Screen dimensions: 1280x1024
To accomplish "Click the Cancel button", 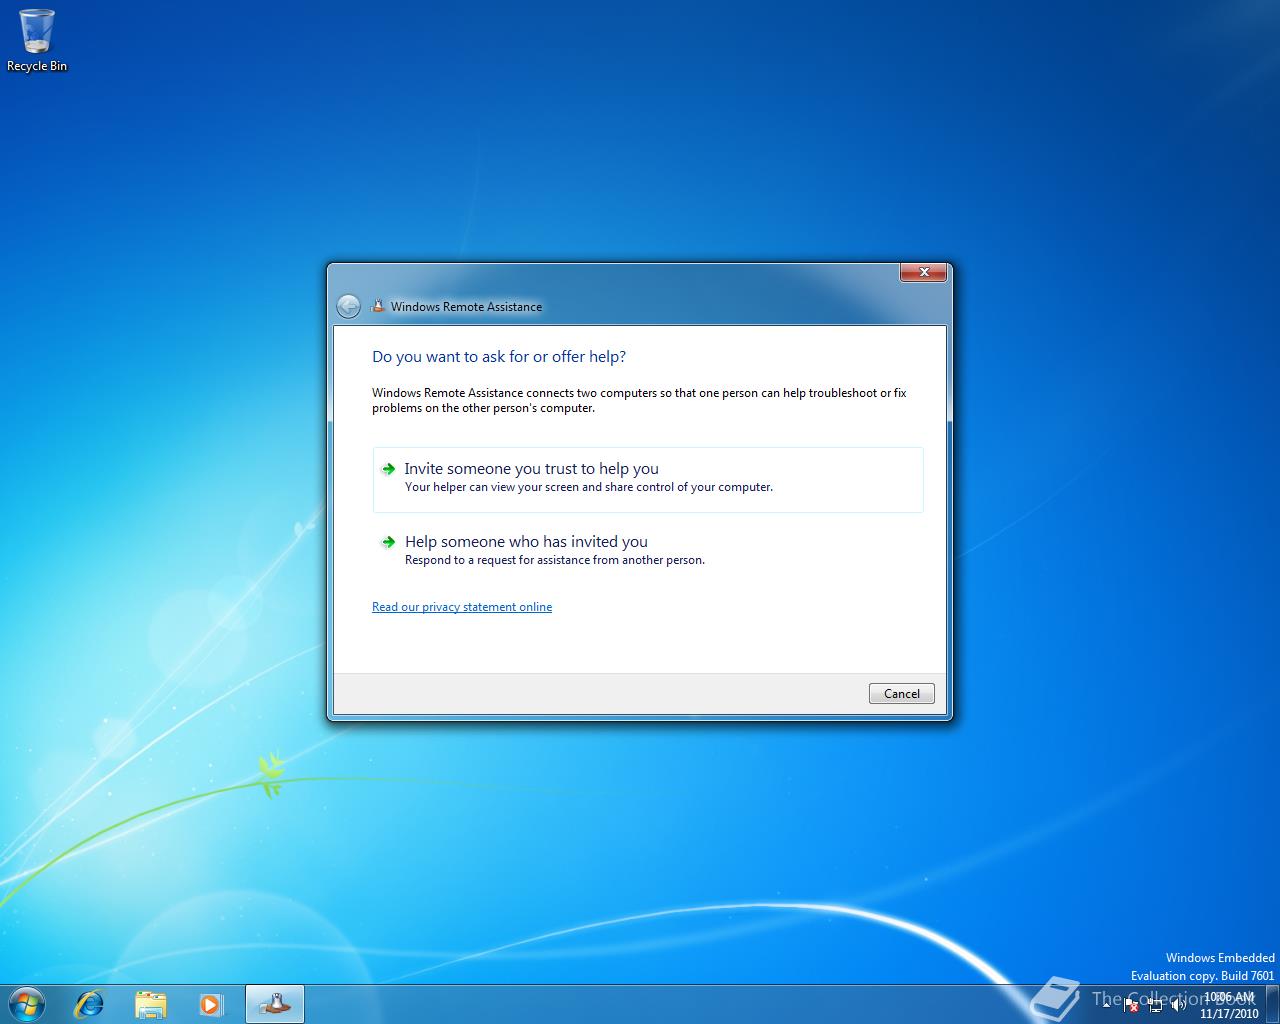I will click(x=900, y=693).
